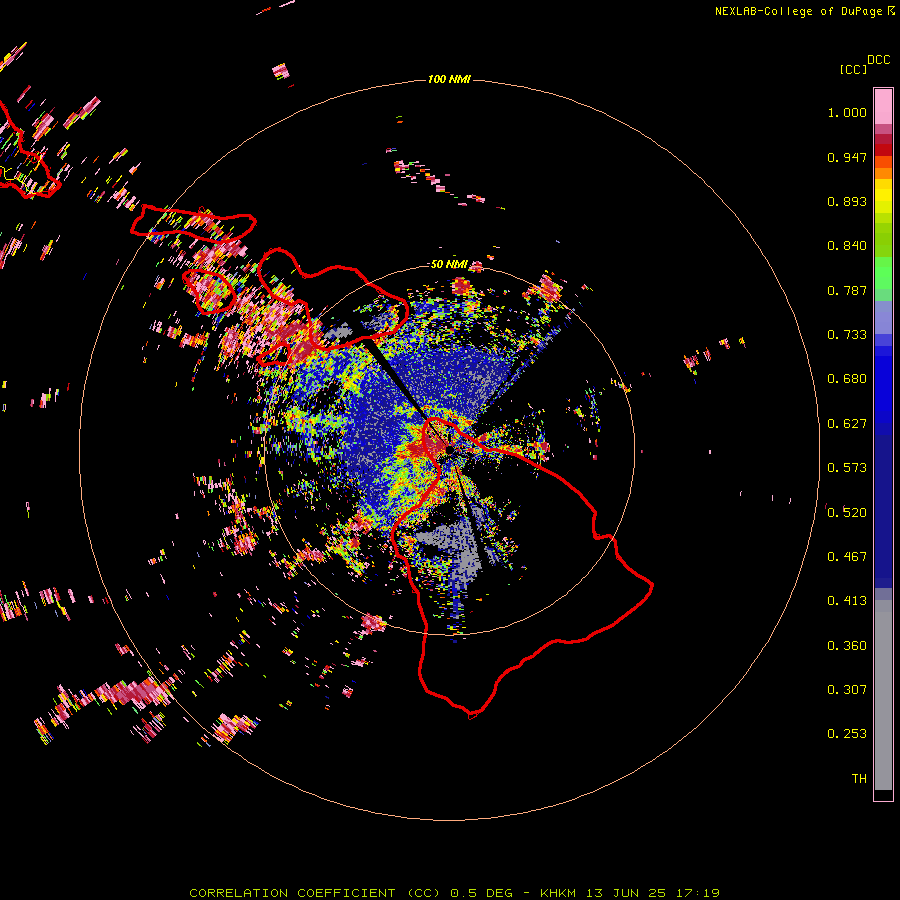Click the 0.840 color scale value
The image size is (900, 900).
847,246
